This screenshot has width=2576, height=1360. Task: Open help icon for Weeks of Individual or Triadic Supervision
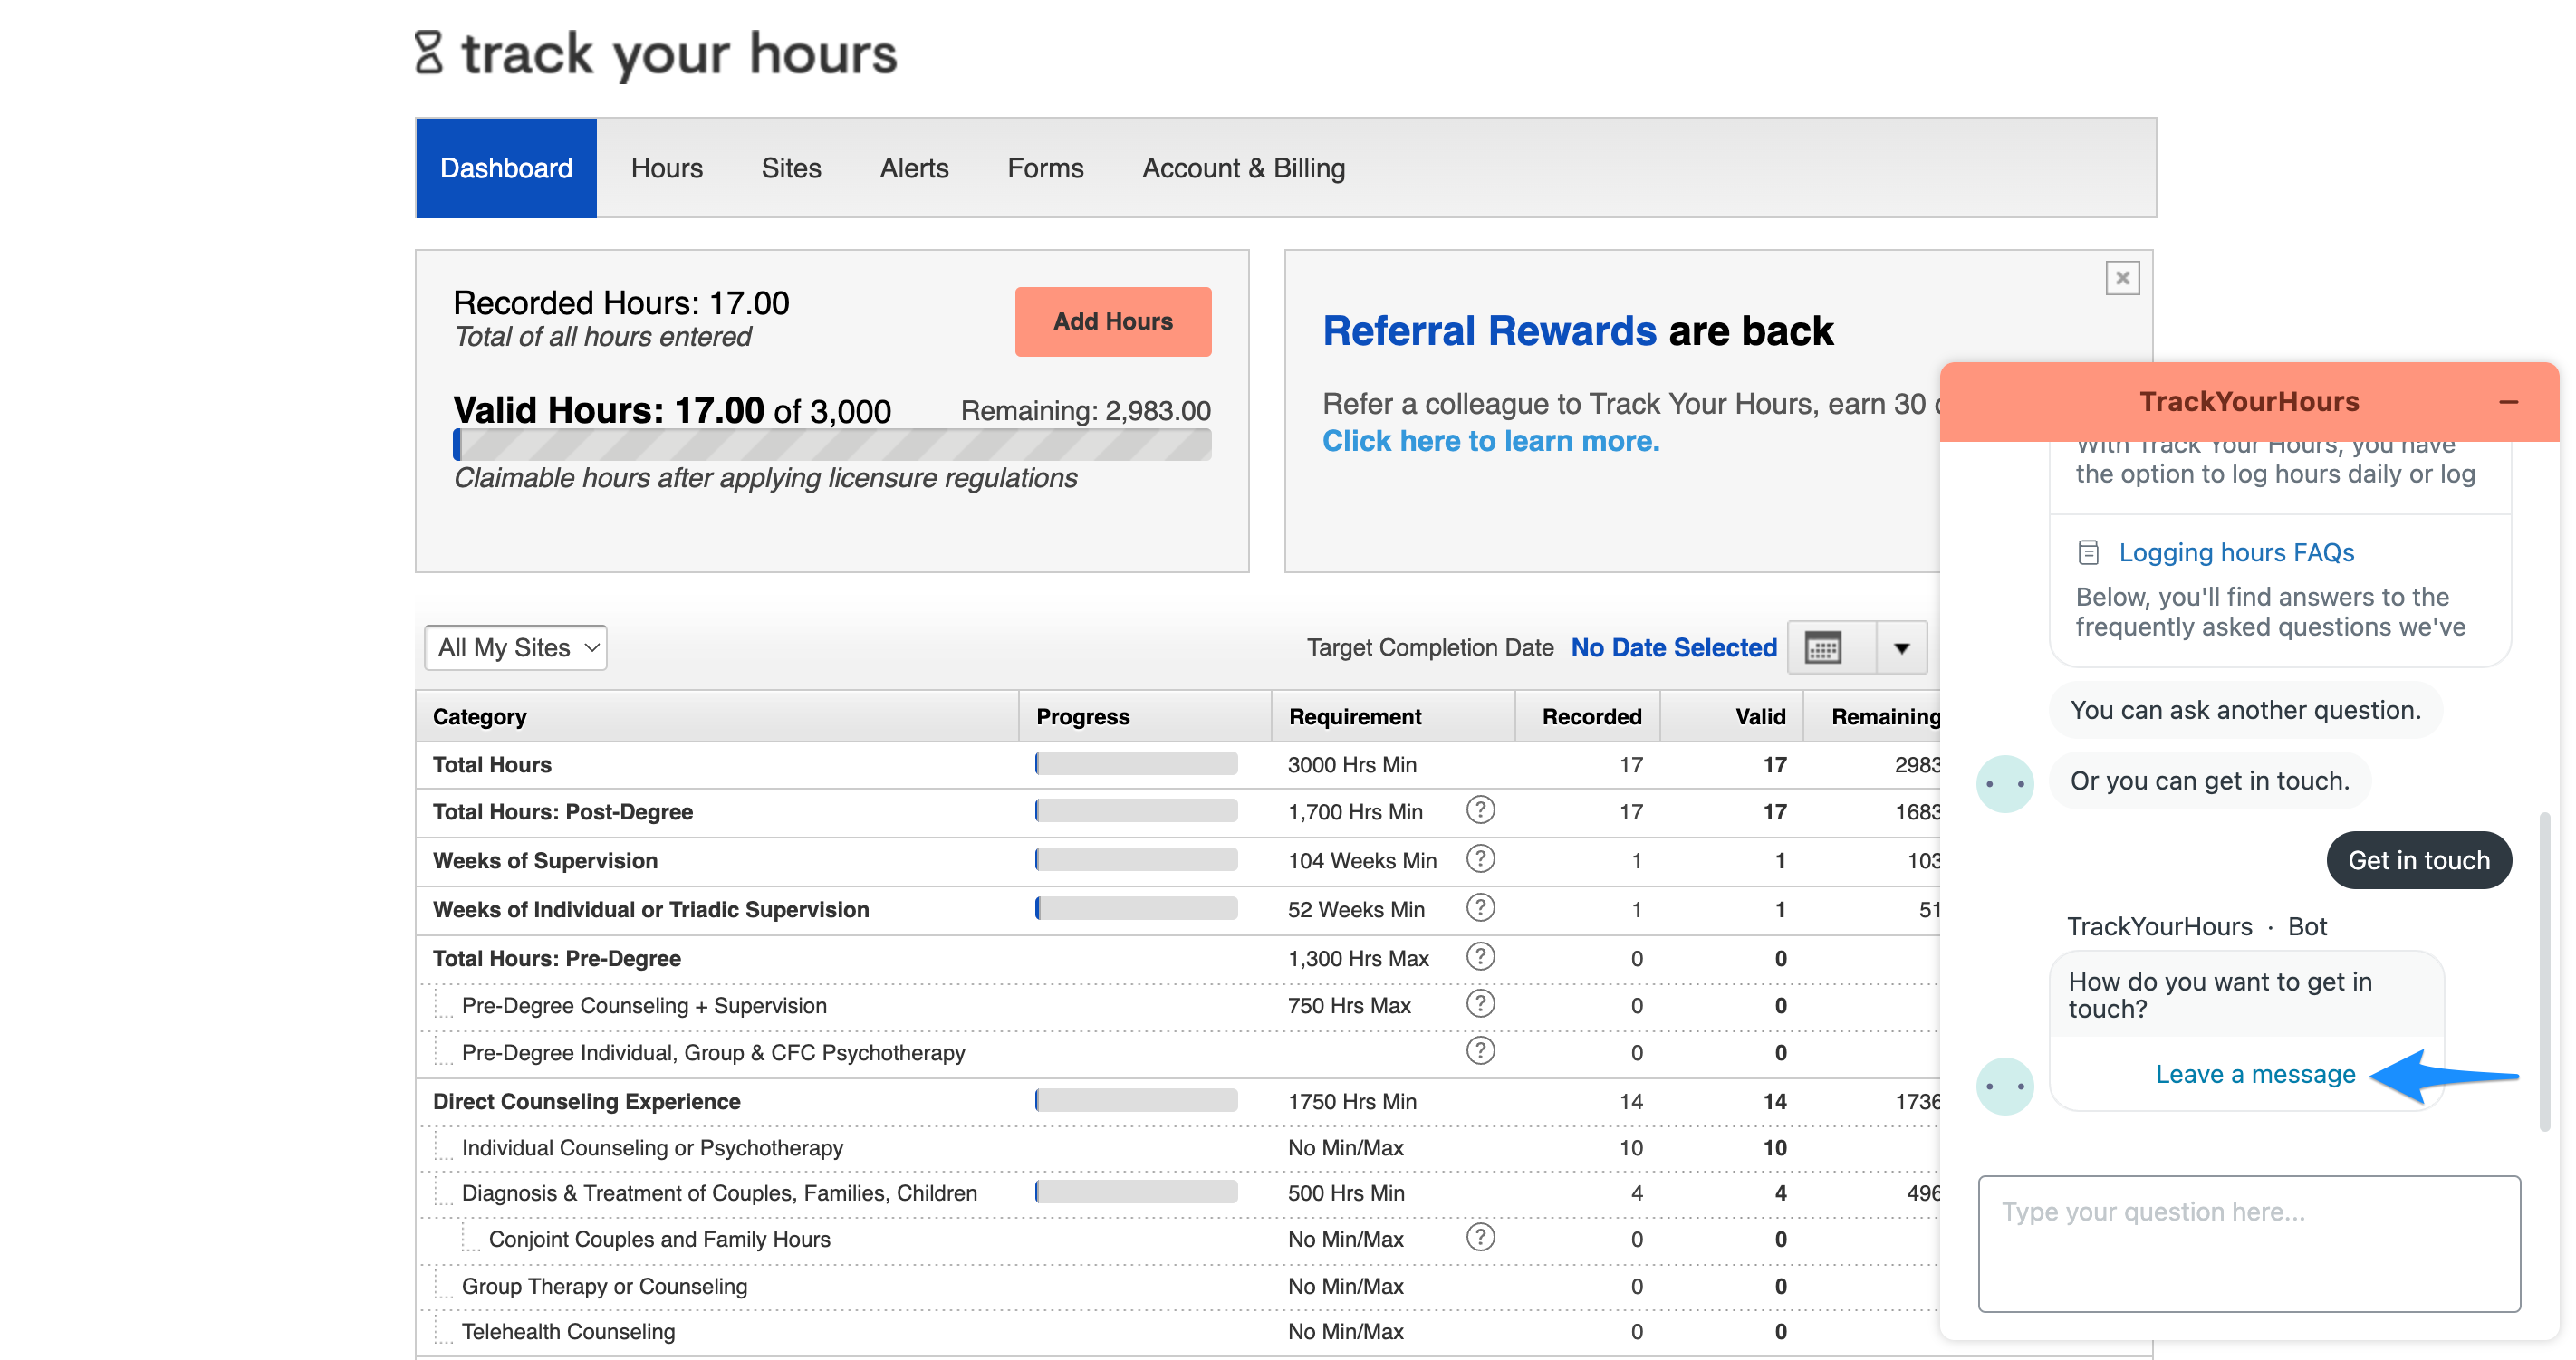[x=1480, y=908]
